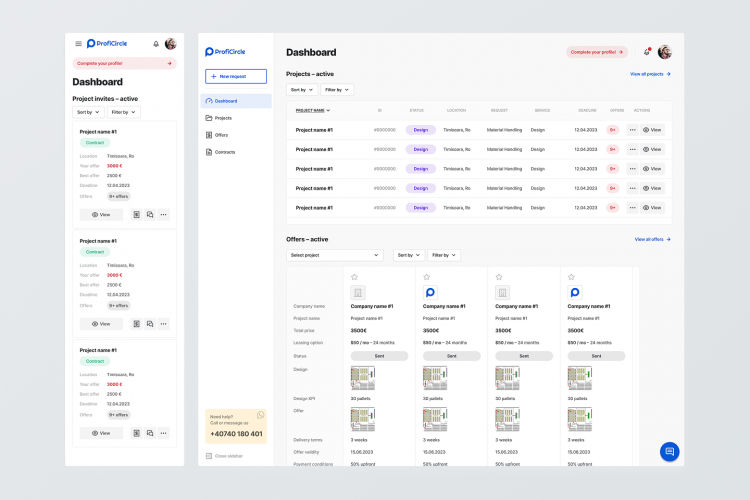750x500 pixels.
Task: Click the document icon on first mobile project card
Action: point(136,214)
